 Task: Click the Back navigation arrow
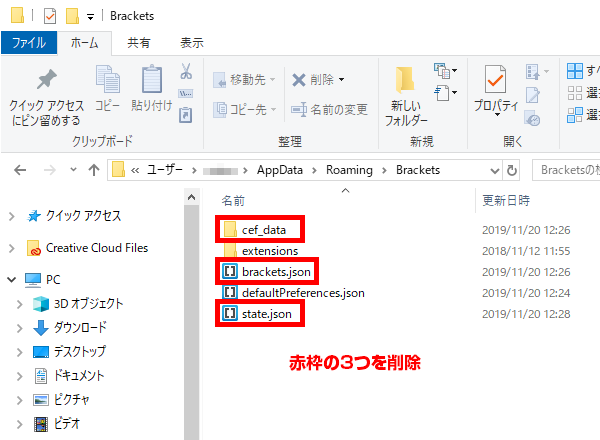[20, 170]
